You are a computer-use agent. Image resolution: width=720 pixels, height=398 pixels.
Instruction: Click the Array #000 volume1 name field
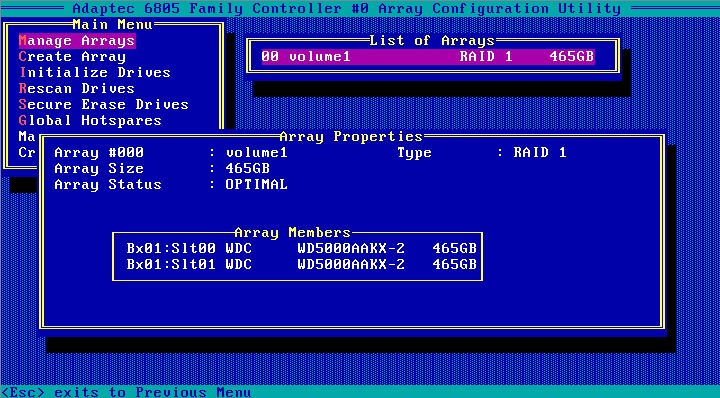tap(171, 153)
